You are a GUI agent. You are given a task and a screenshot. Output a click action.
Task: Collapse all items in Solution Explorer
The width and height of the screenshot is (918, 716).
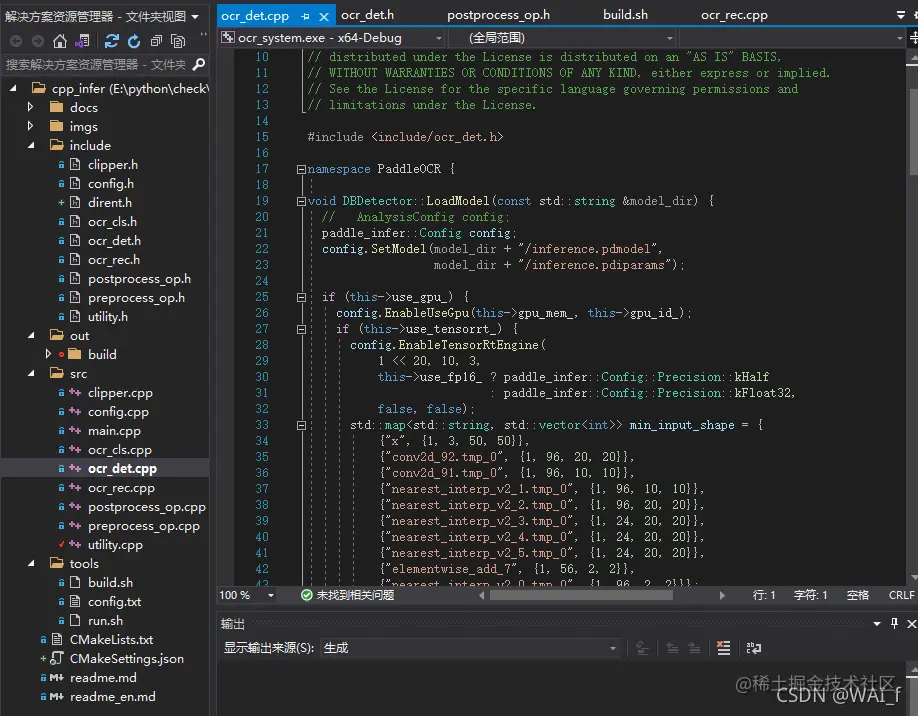tap(156, 41)
